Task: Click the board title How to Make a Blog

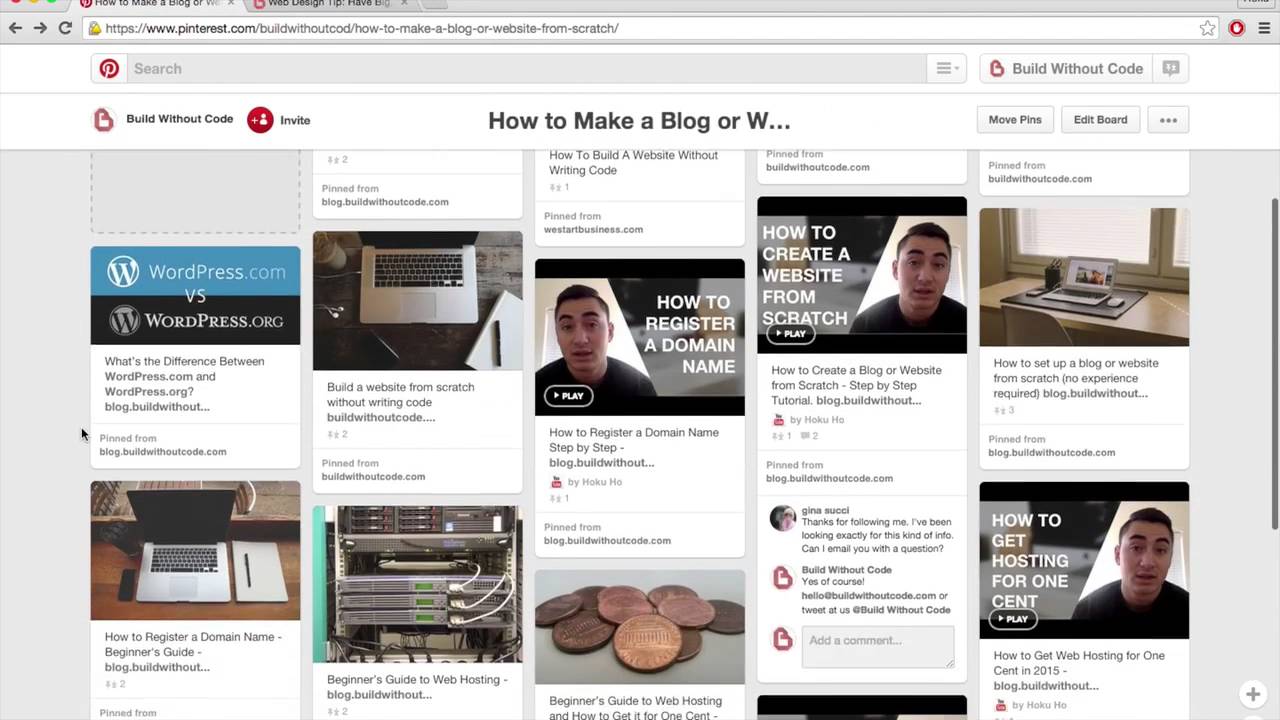Action: [x=639, y=120]
